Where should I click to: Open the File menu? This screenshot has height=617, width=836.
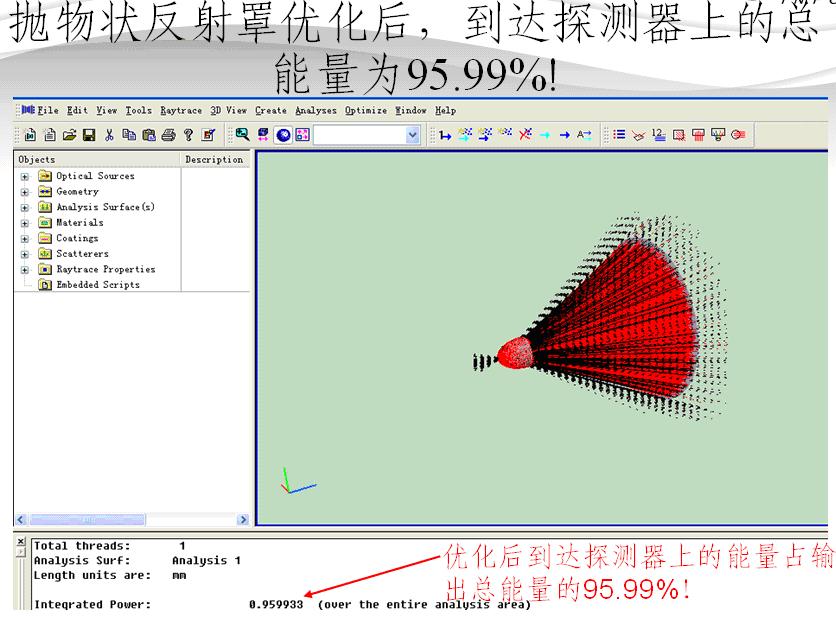point(48,110)
